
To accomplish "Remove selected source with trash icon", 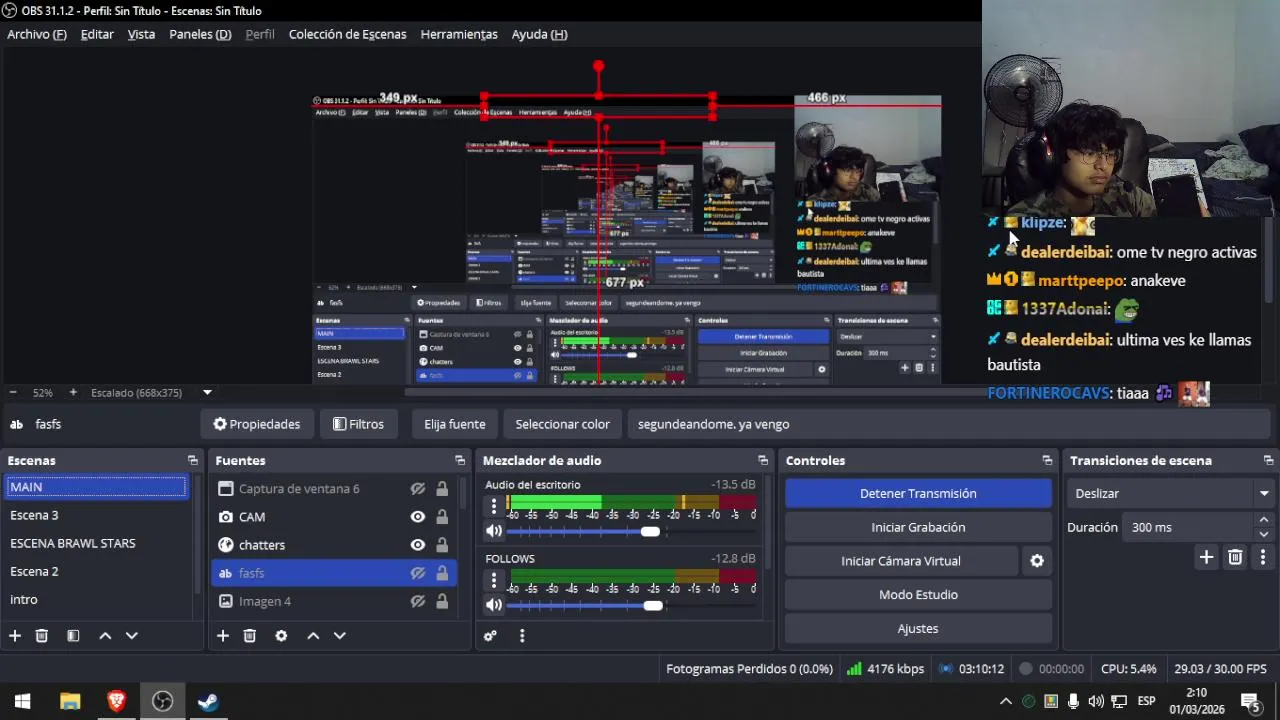I will [250, 636].
